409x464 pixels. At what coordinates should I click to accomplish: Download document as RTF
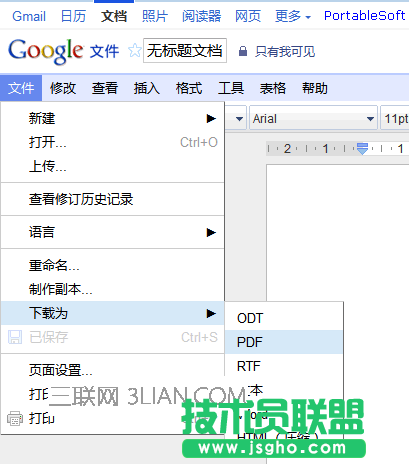284,366
